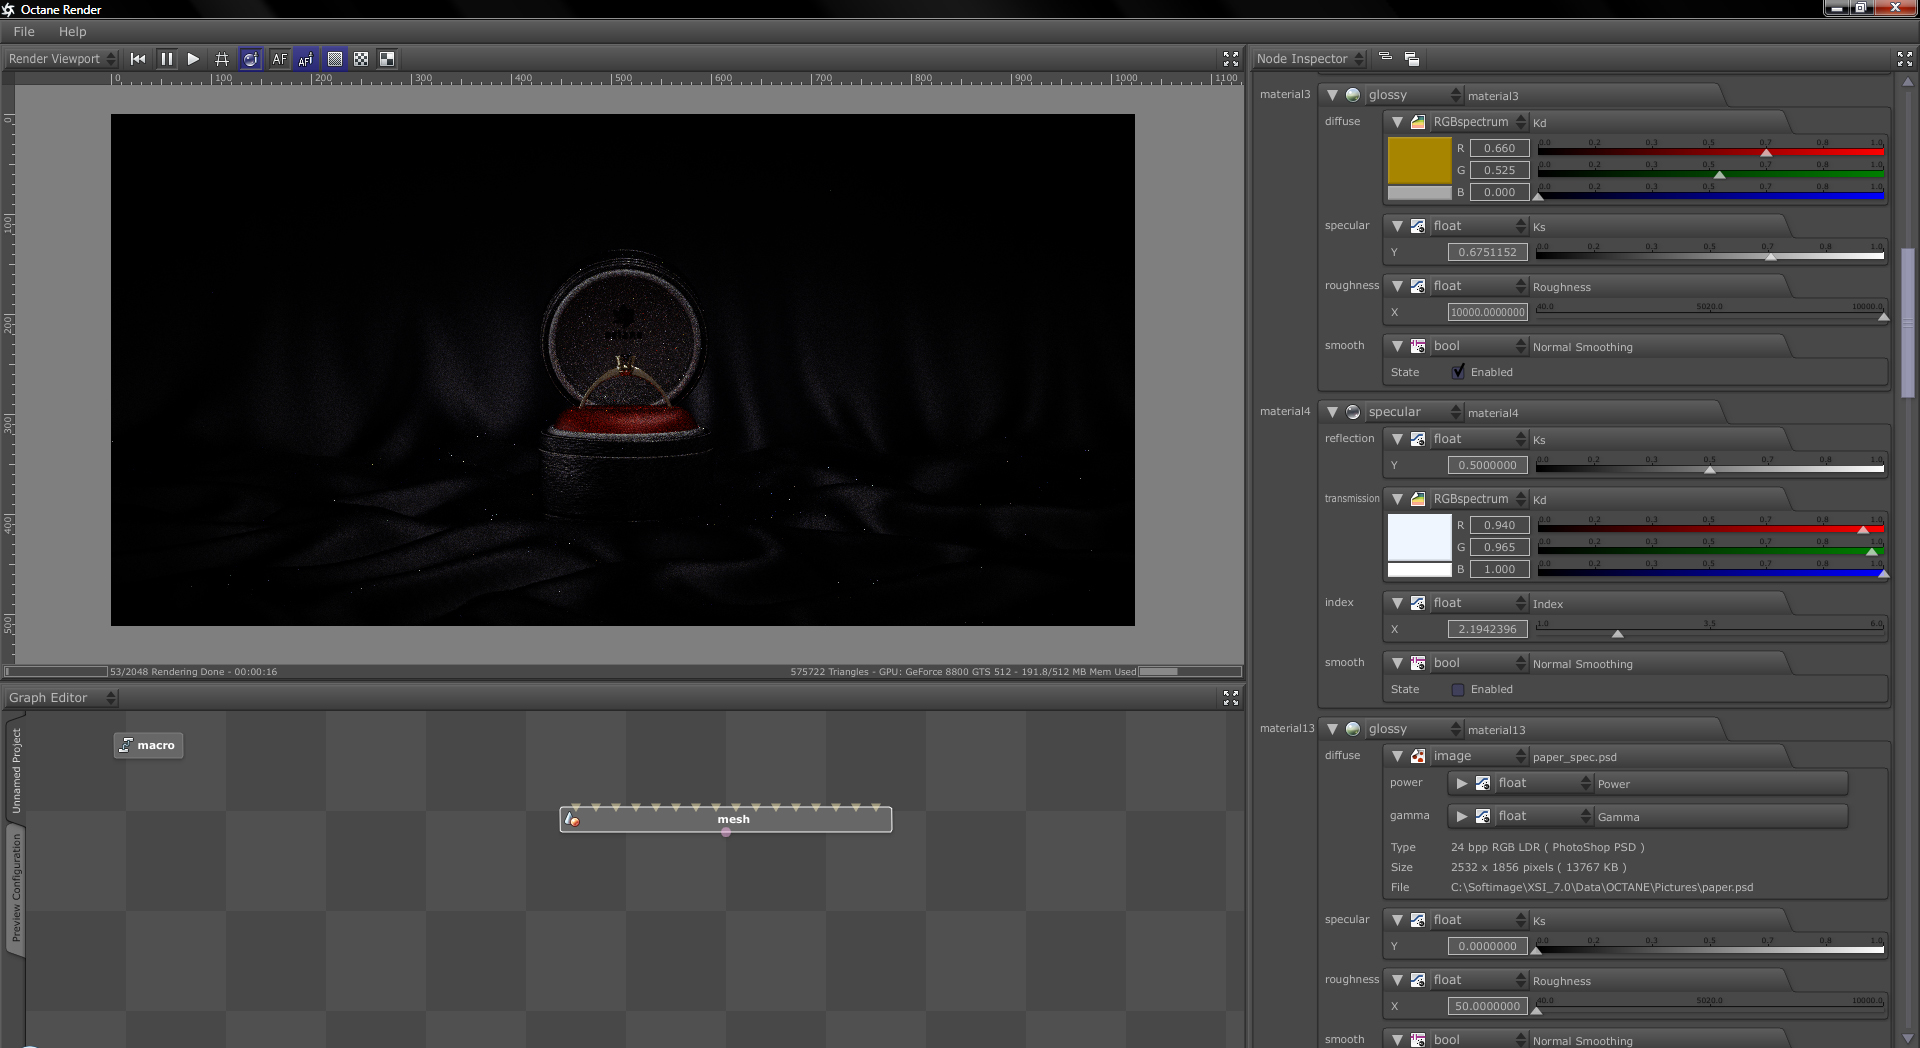The image size is (1920, 1048).
Task: Maximize the Render Viewport panel
Action: point(1231,59)
